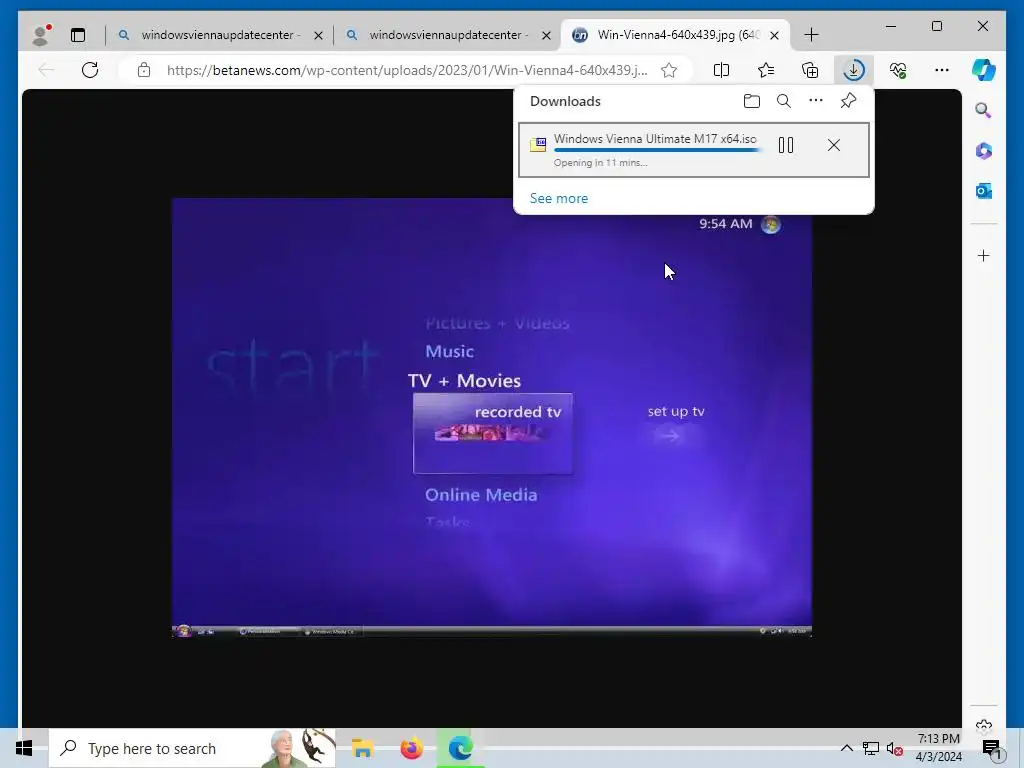Open Edge Settings and more menu

[x=942, y=70]
